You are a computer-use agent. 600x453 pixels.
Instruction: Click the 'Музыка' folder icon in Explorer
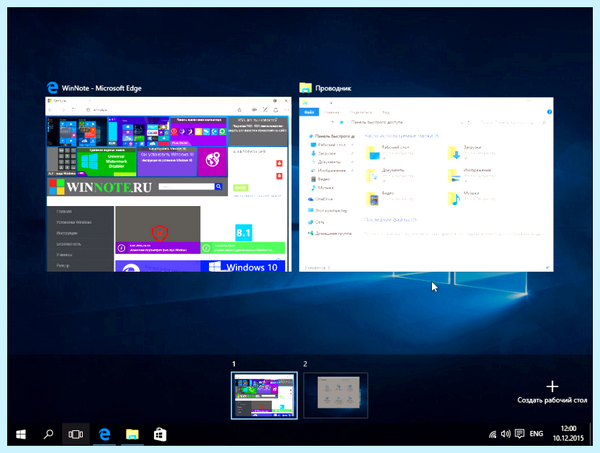pyautogui.click(x=454, y=199)
